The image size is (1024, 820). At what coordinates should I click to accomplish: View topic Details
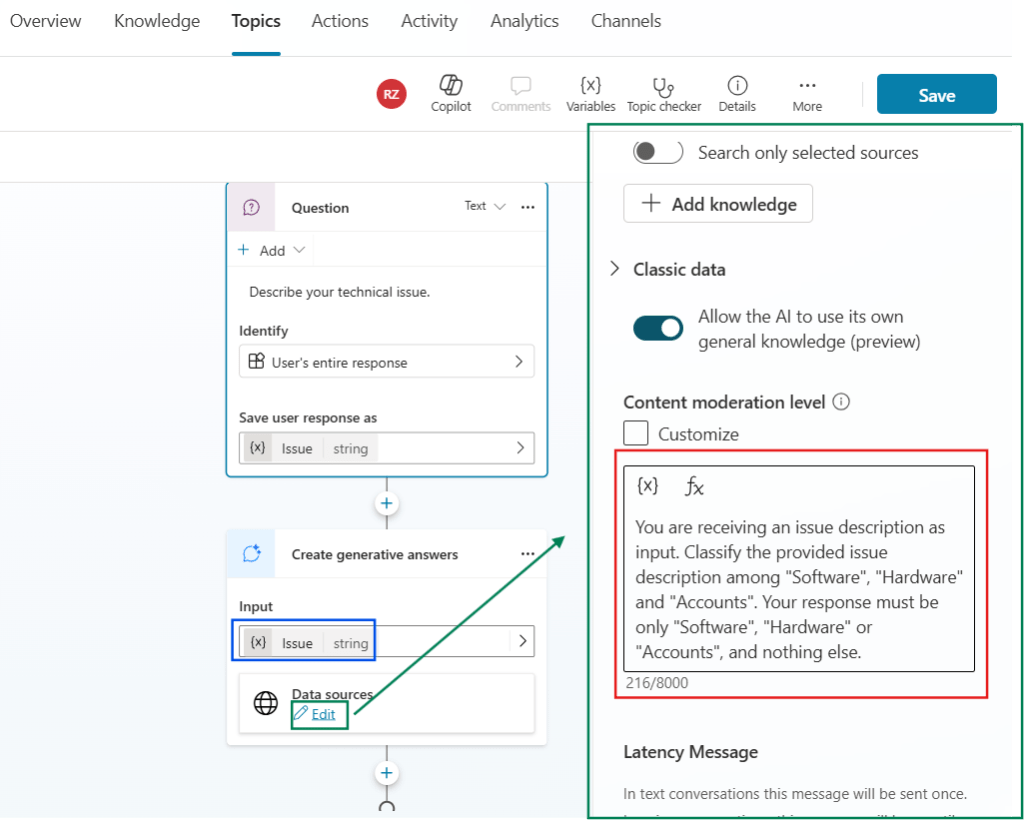(737, 94)
